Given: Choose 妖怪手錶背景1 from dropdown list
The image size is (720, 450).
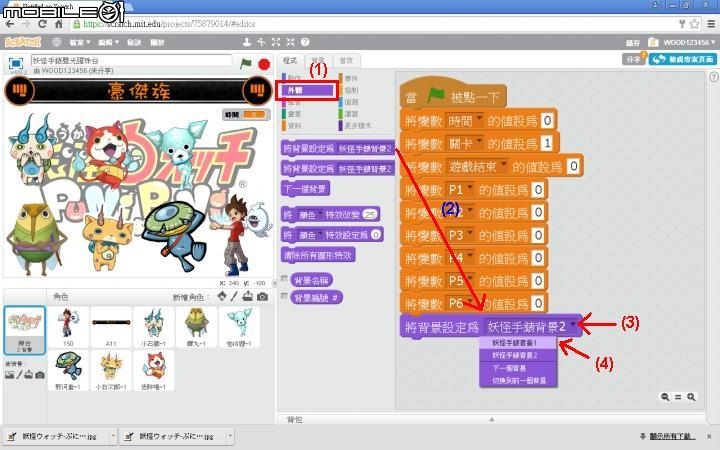Looking at the screenshot, I should (x=518, y=343).
